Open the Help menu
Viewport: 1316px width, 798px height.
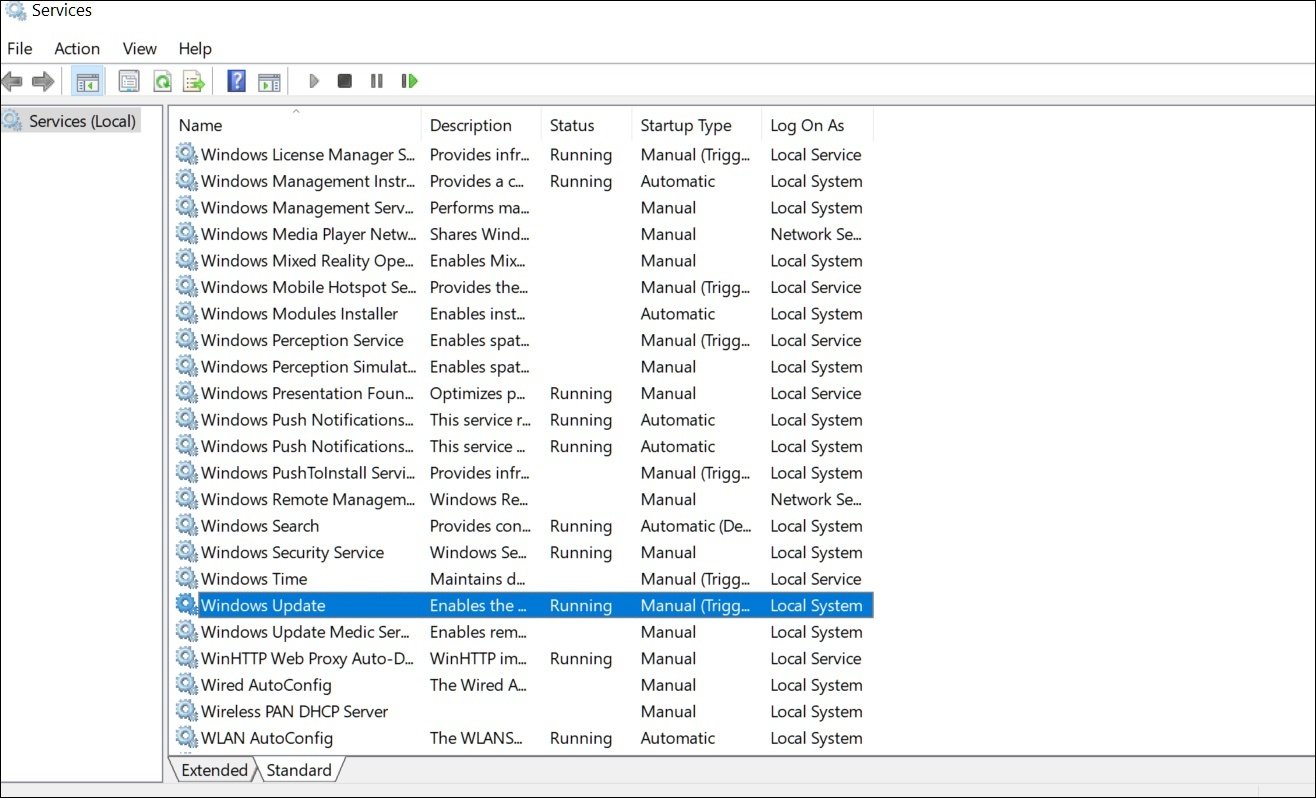(195, 48)
